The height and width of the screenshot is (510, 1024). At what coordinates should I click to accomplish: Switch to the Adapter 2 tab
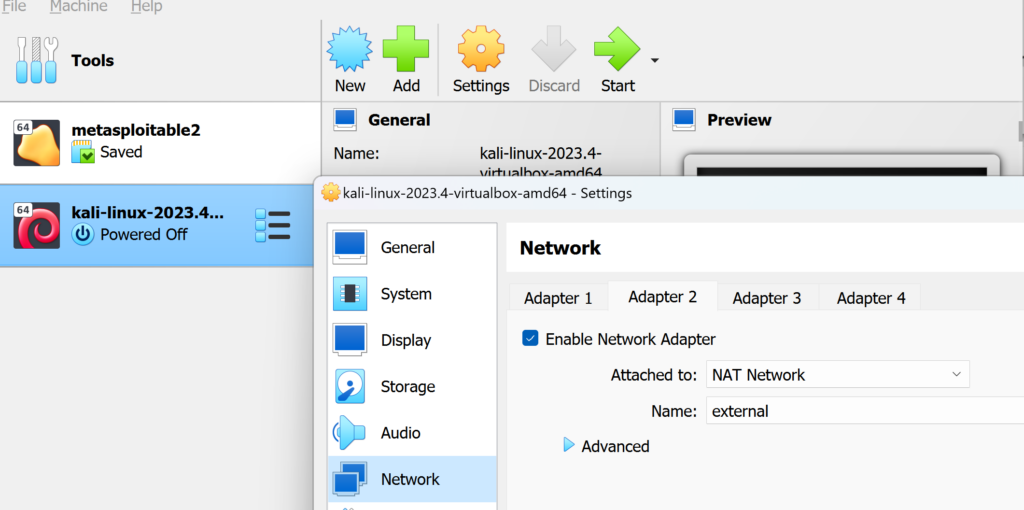[x=663, y=296]
